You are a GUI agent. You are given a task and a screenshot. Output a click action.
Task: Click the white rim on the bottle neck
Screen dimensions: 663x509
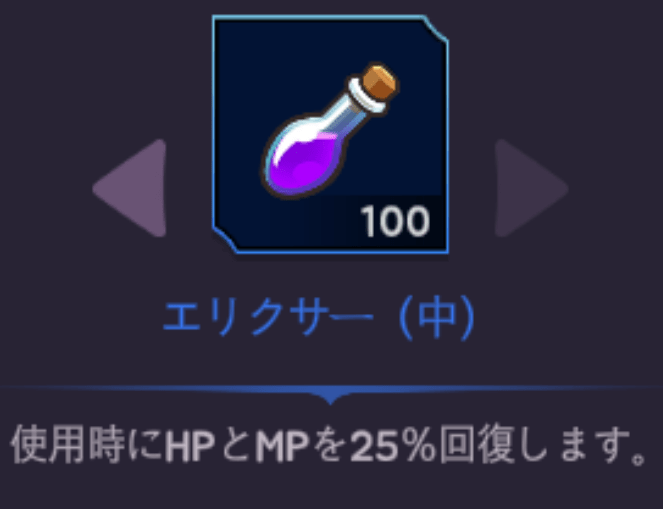366,99
